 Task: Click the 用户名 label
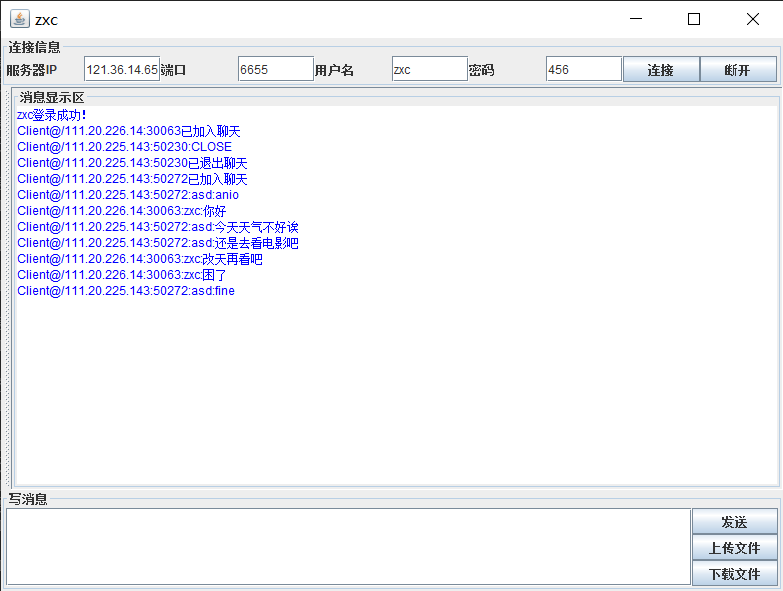click(334, 70)
